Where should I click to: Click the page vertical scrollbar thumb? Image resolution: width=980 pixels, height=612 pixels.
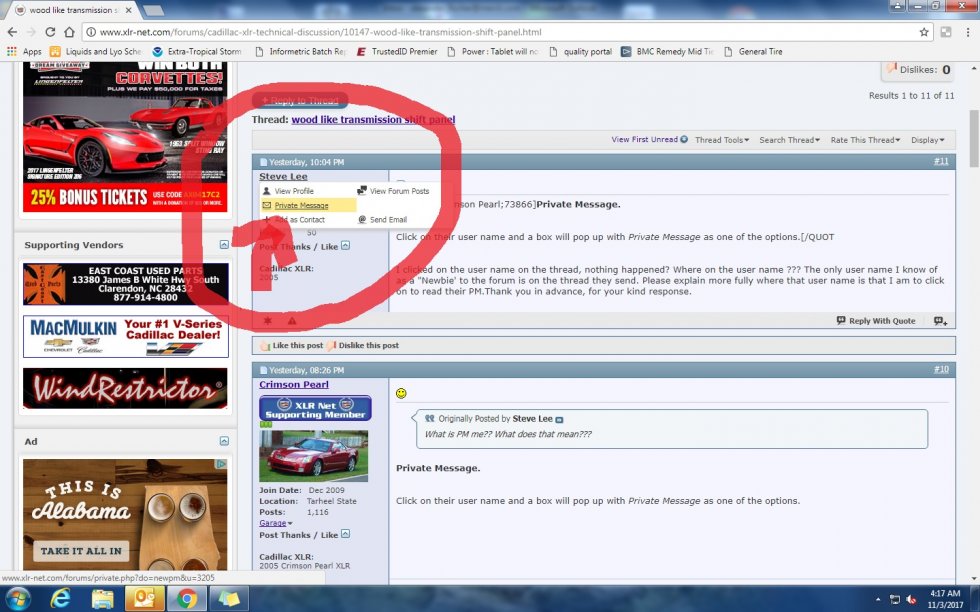(974, 138)
